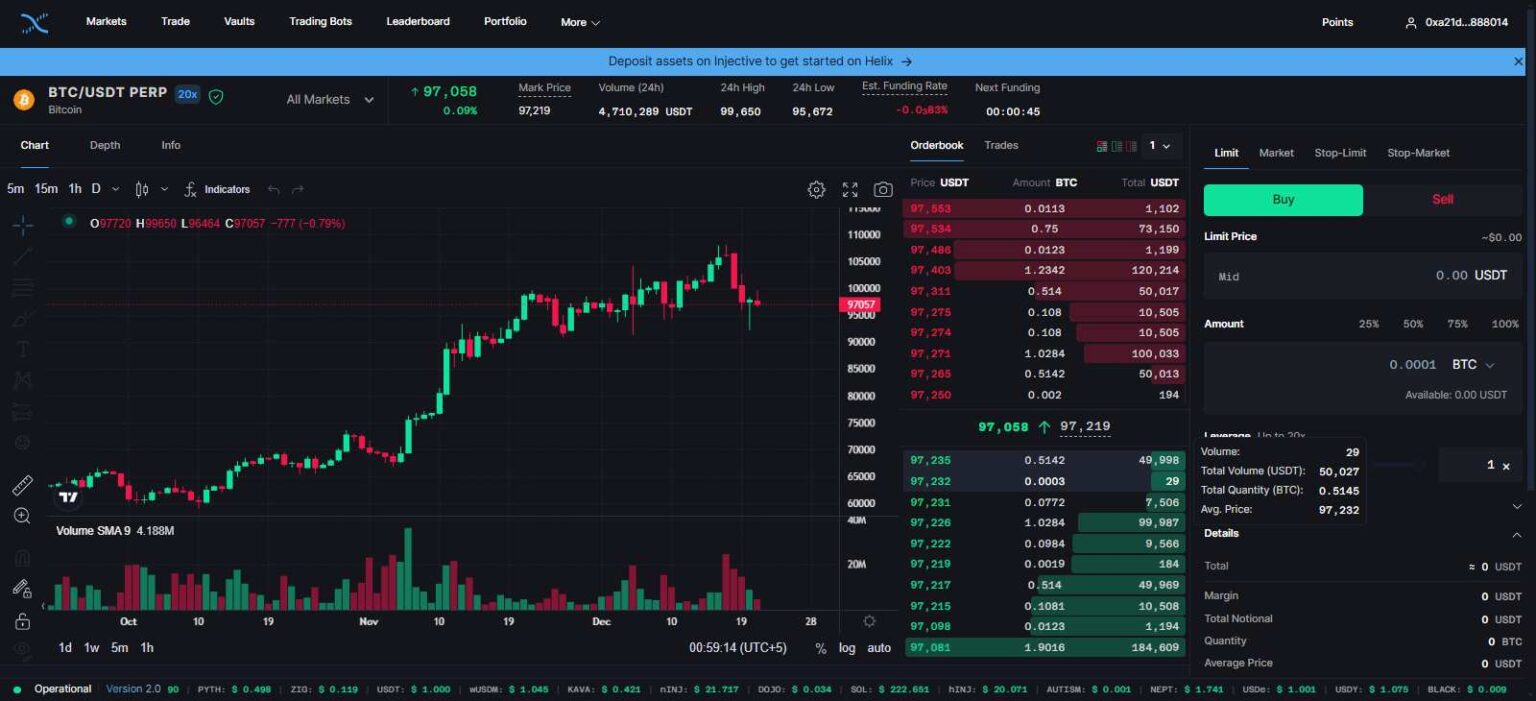Switch to the Trades tab

click(x=1000, y=145)
